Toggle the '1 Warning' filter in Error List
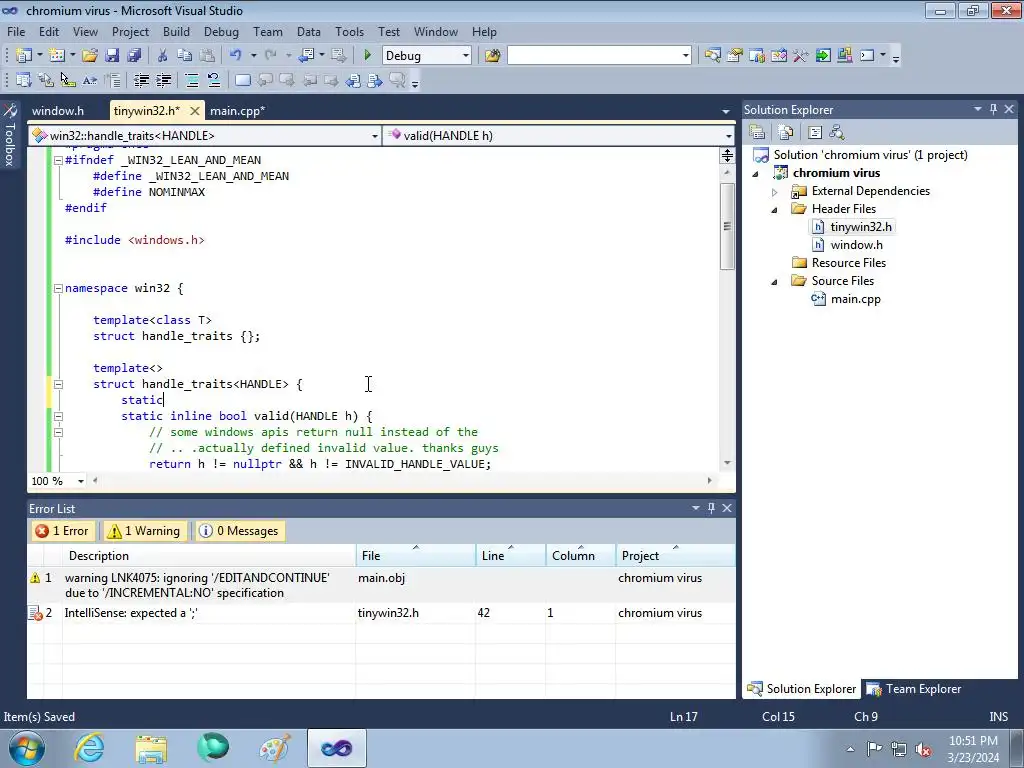Image resolution: width=1024 pixels, height=768 pixels. point(143,531)
